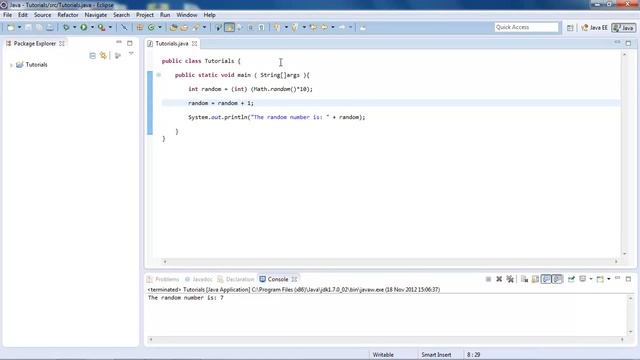Select the Java perspective button
Viewport: 640px width, 360px height.
pos(624,27)
